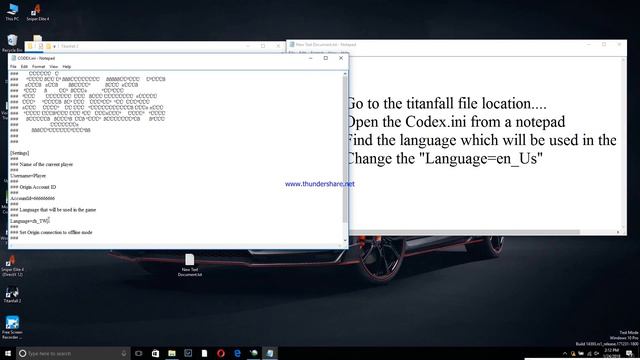Click scroll-down arrow in CODEX.ini Notepad
Screen dimensions: 640x360
345,240
